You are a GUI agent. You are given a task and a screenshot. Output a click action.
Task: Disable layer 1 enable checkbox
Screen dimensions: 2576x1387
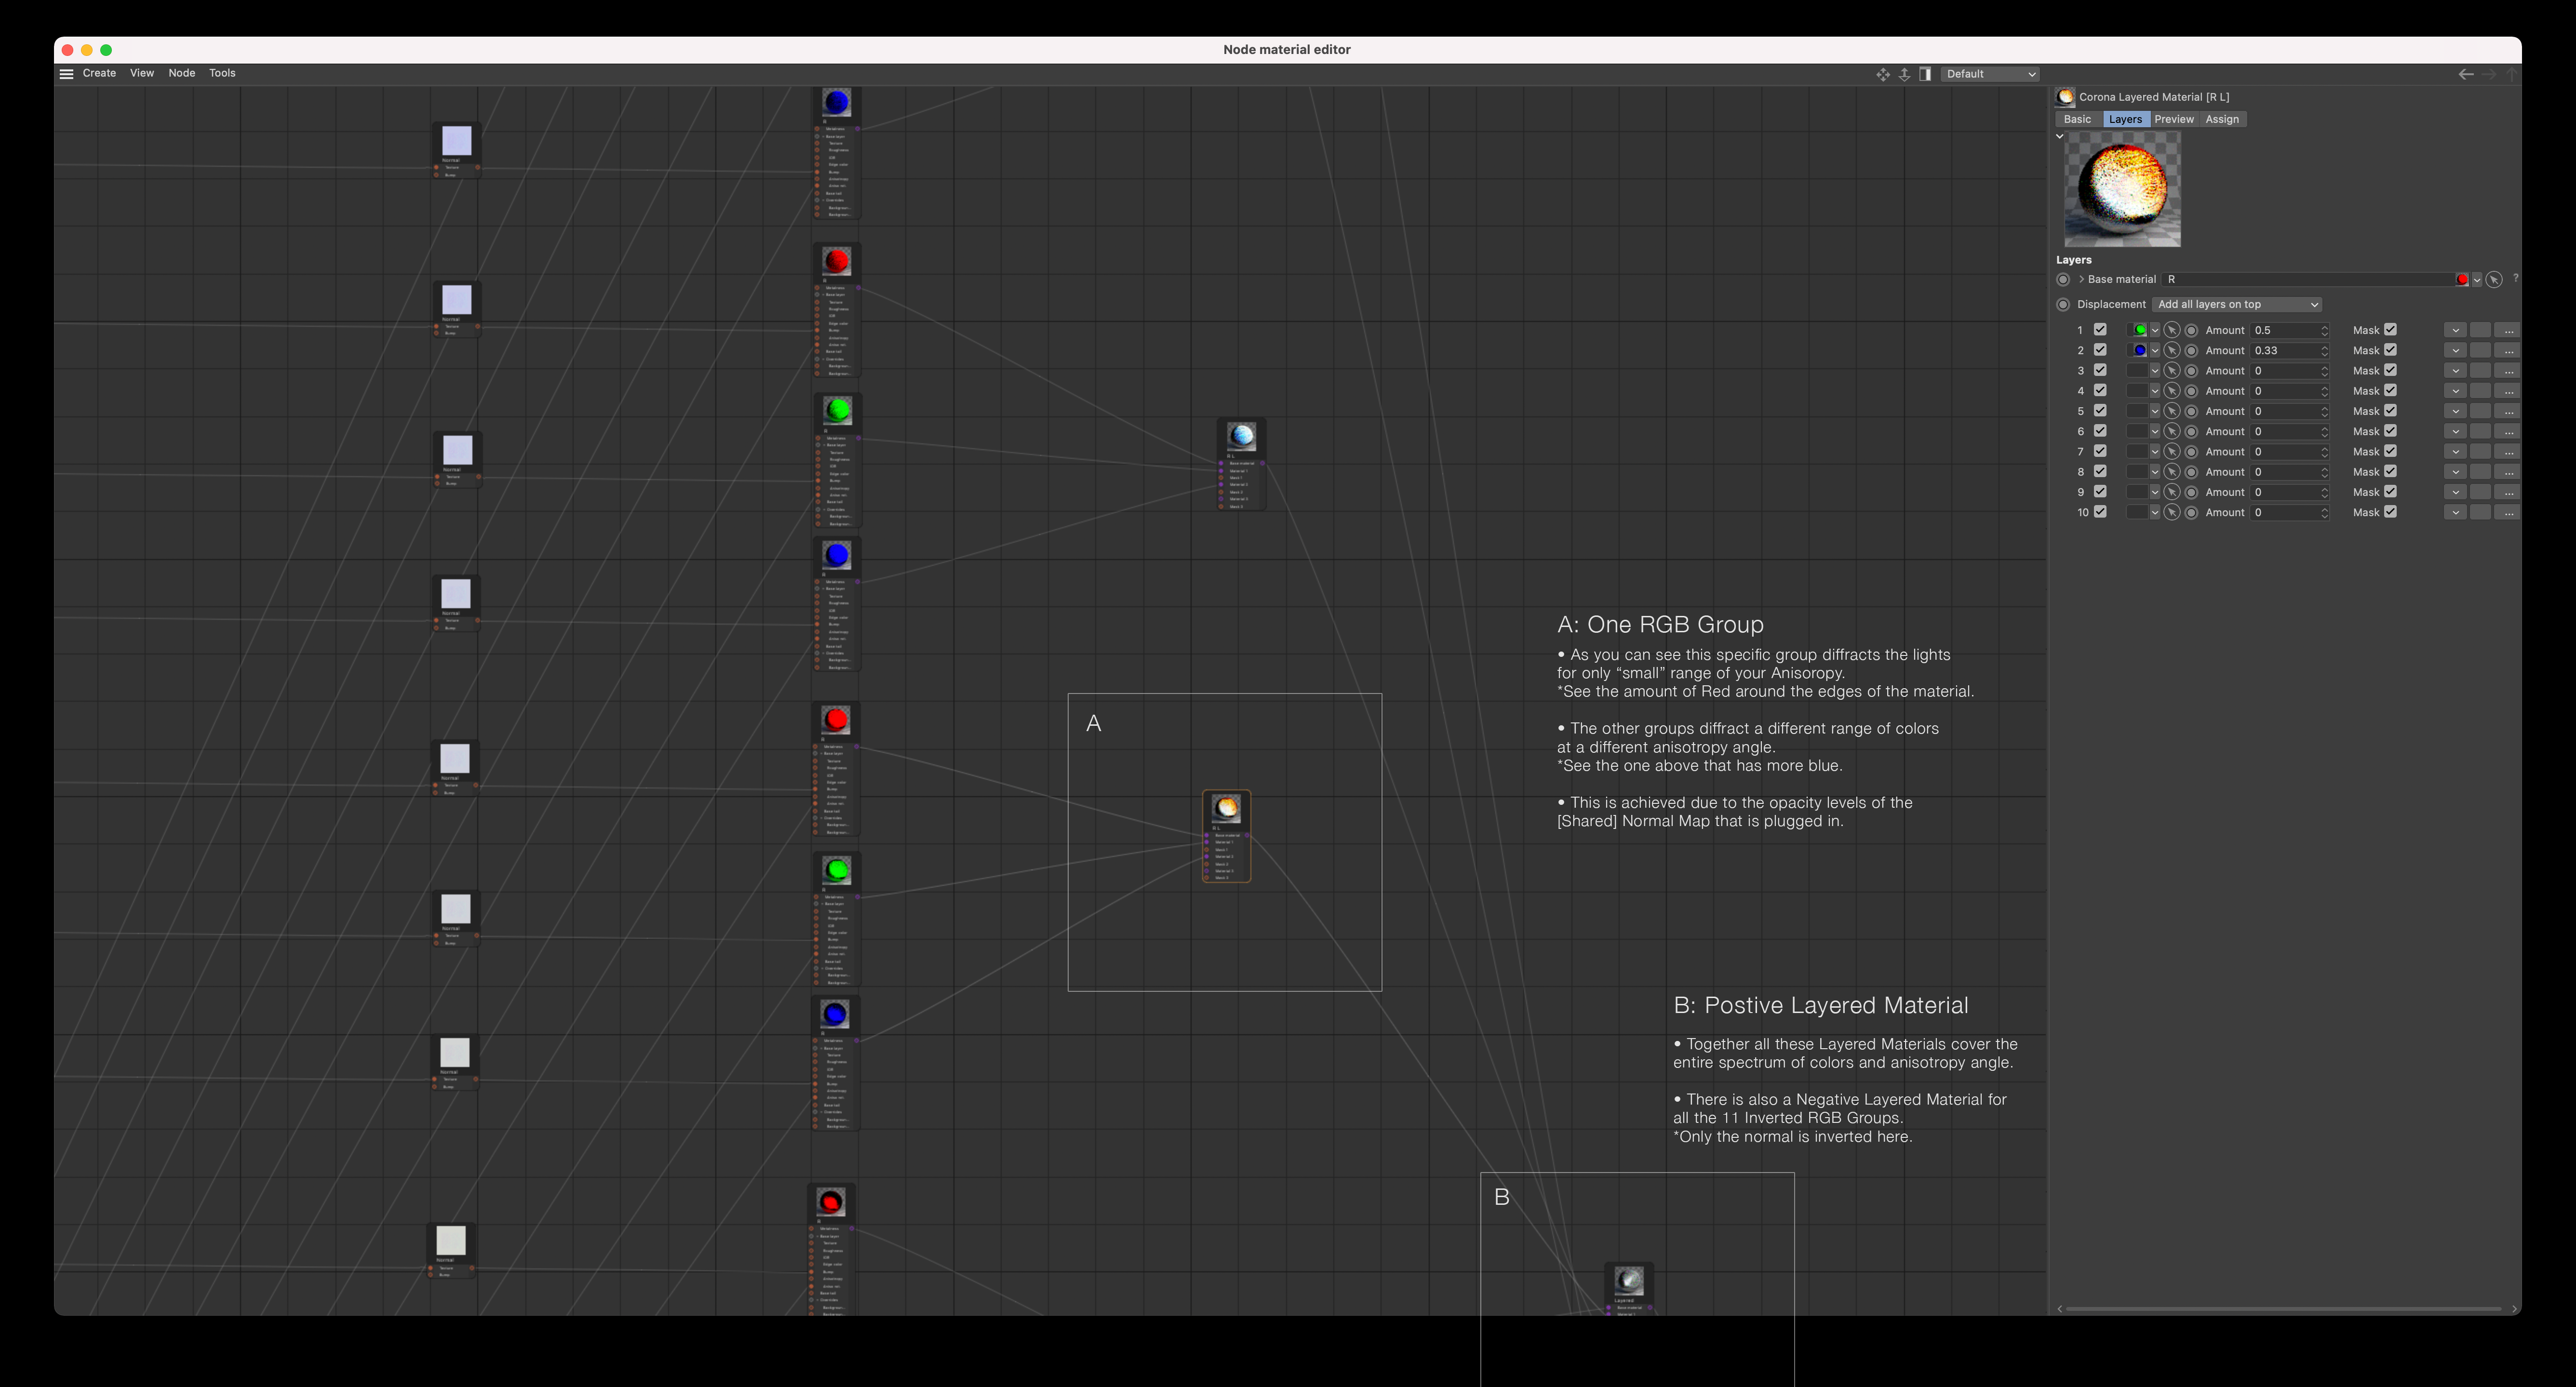coord(2100,329)
